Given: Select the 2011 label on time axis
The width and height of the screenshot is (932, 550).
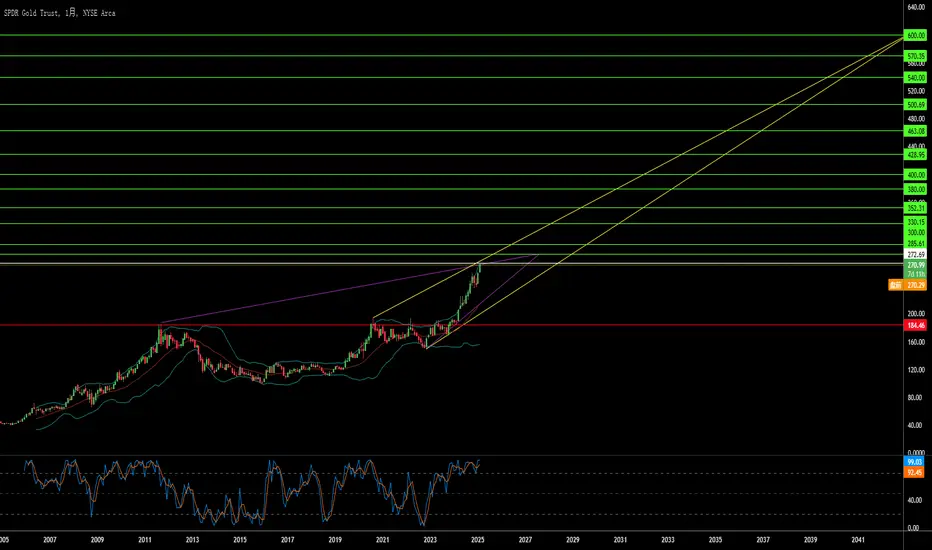Looking at the screenshot, I should point(144,540).
